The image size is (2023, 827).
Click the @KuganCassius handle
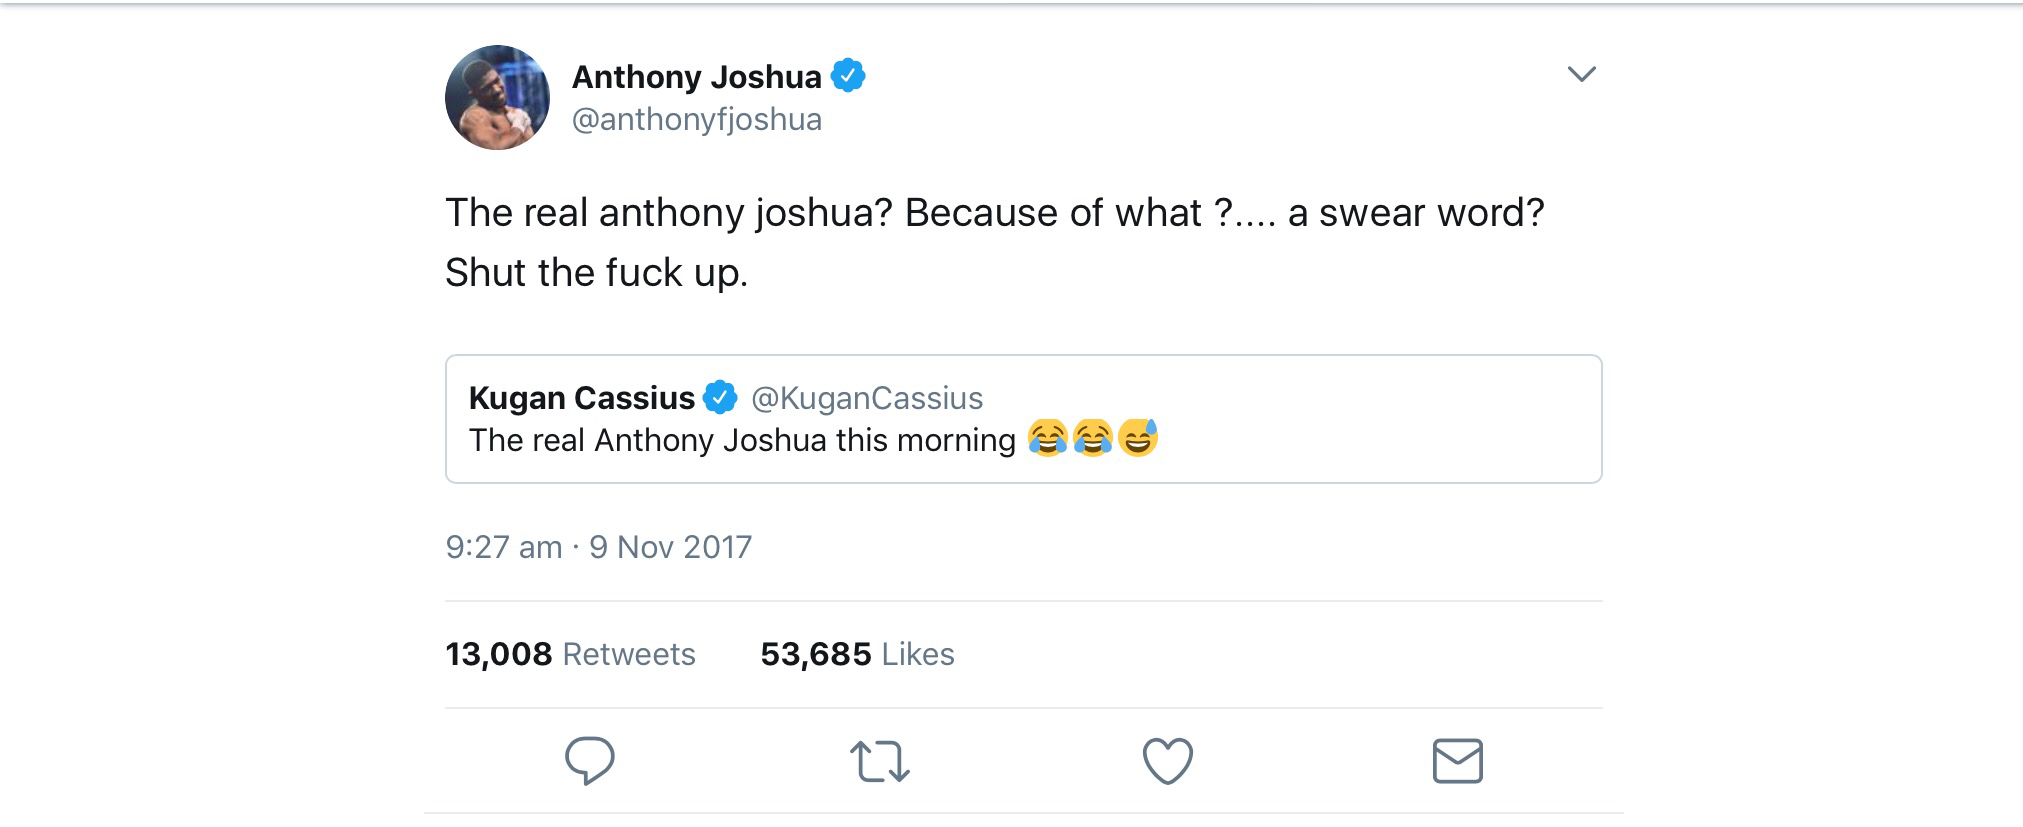(x=866, y=398)
